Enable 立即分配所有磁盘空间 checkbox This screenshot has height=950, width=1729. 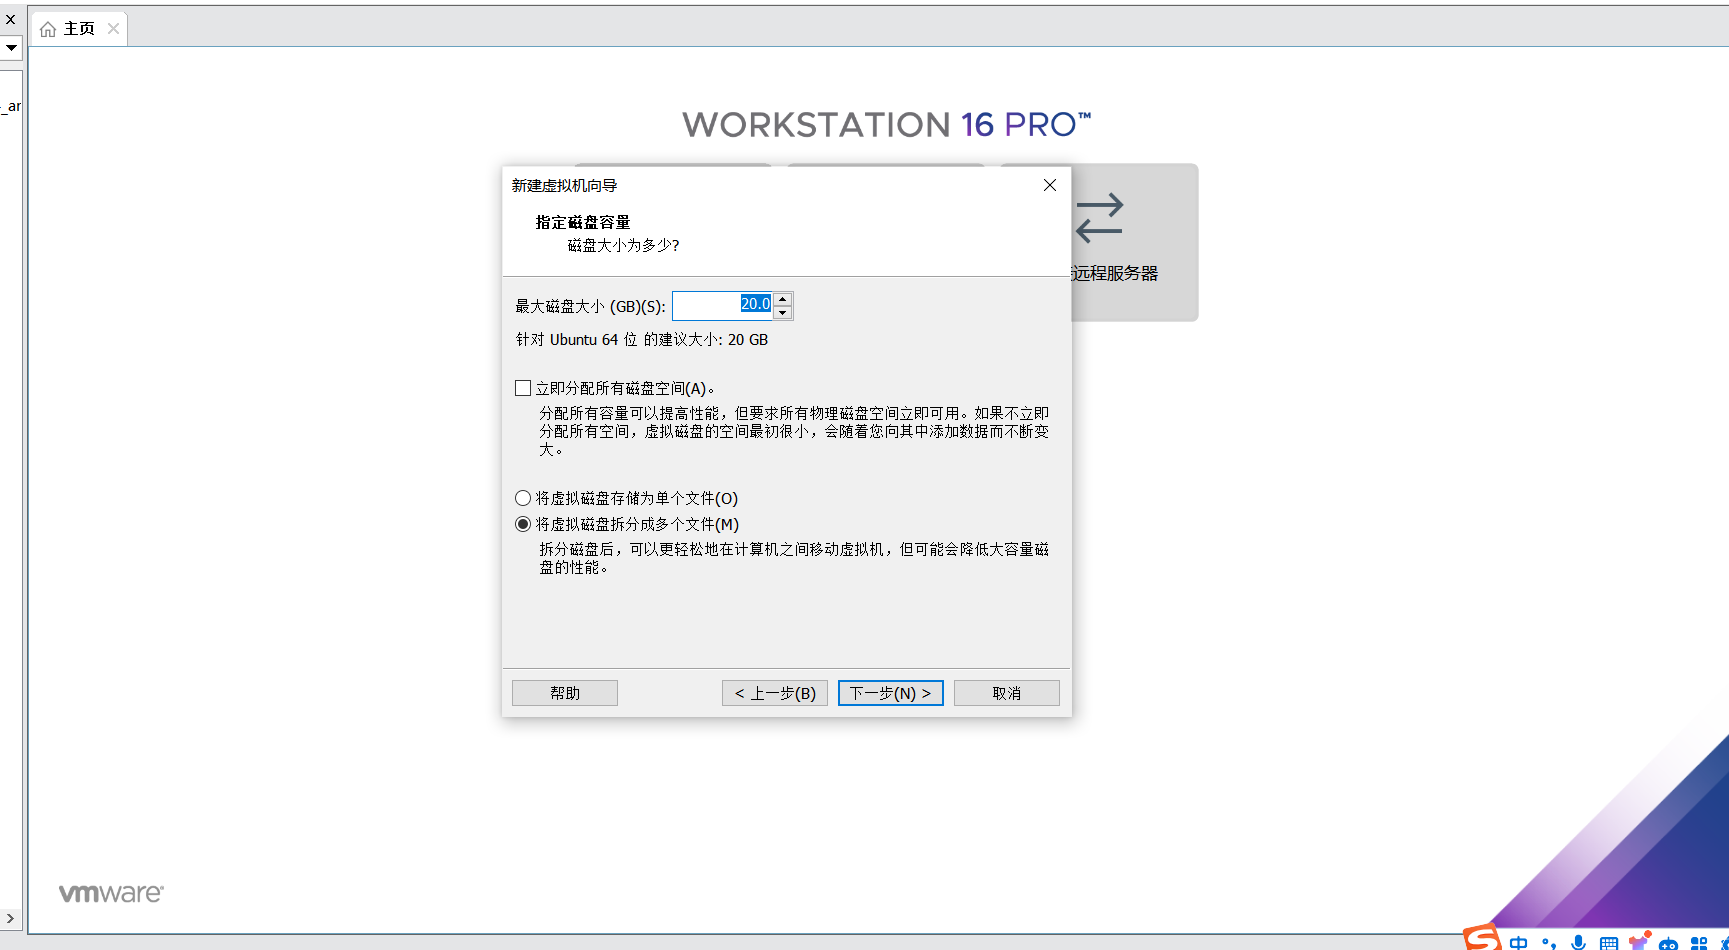coord(523,388)
